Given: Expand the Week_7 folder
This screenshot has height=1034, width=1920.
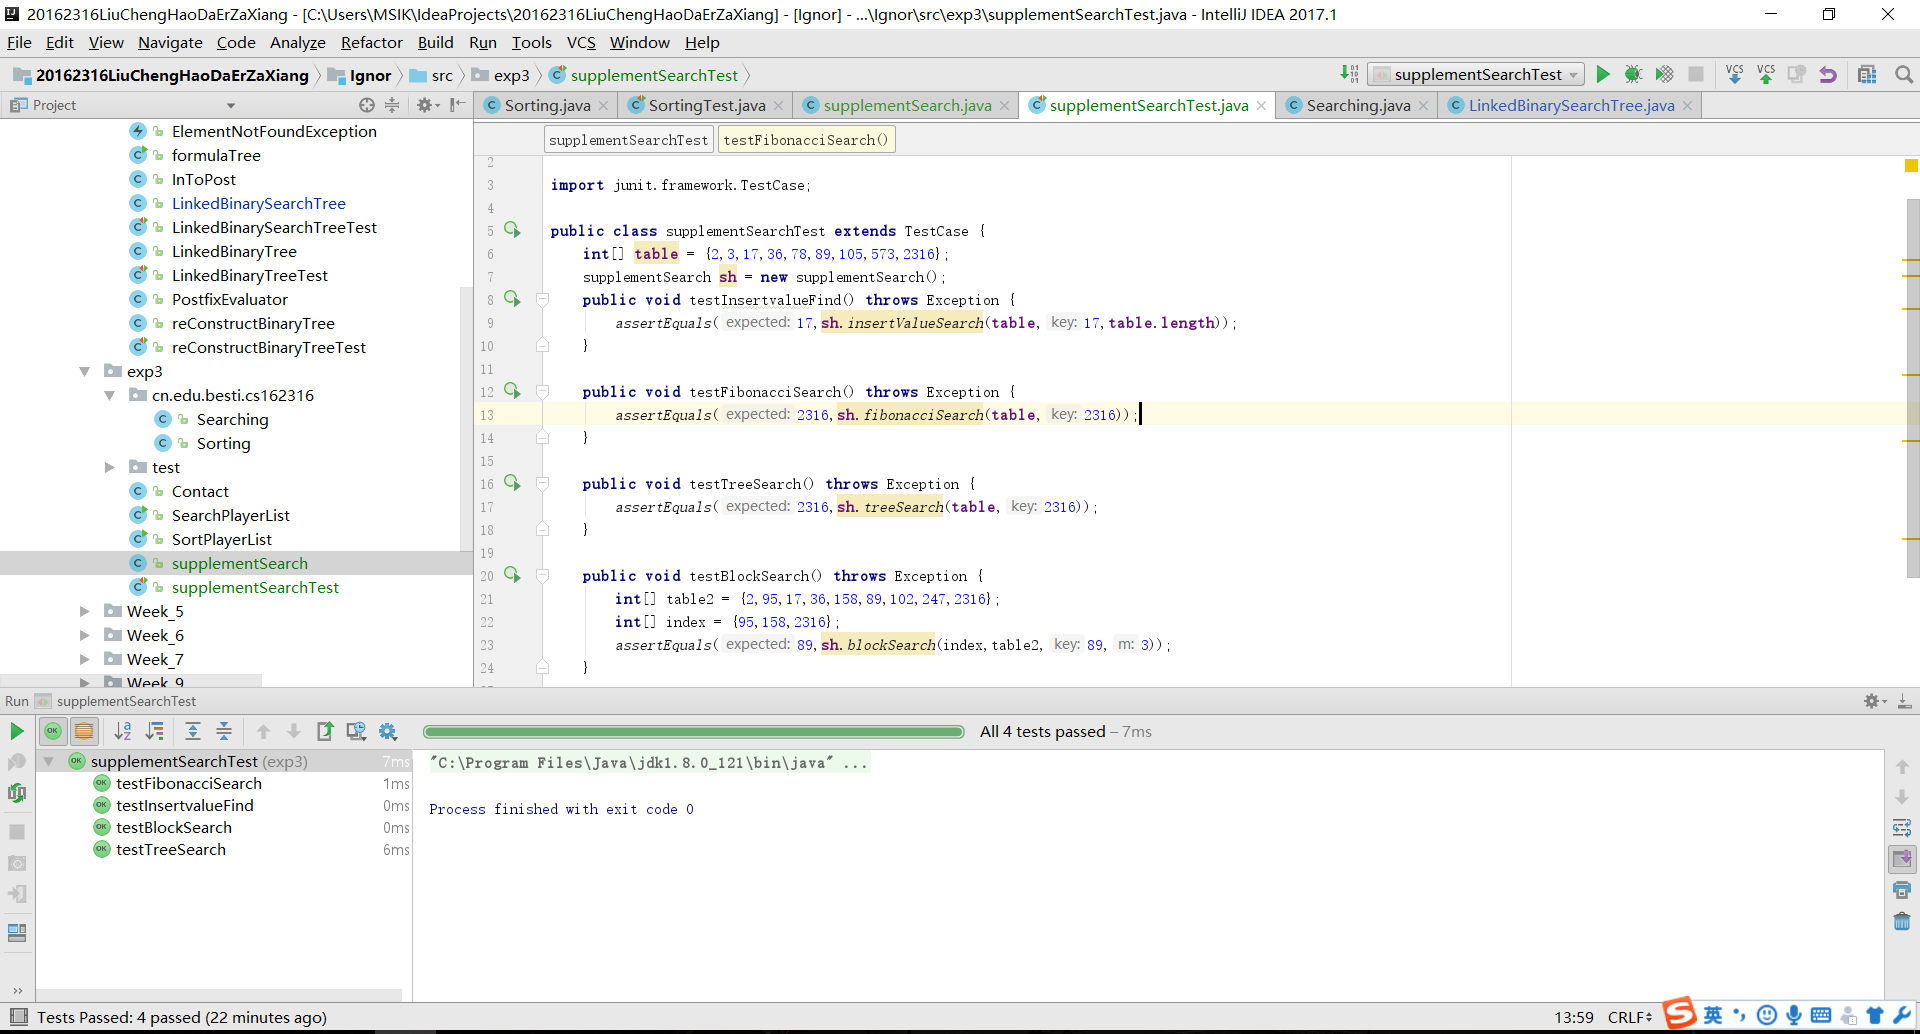Looking at the screenshot, I should pyautogui.click(x=85, y=659).
